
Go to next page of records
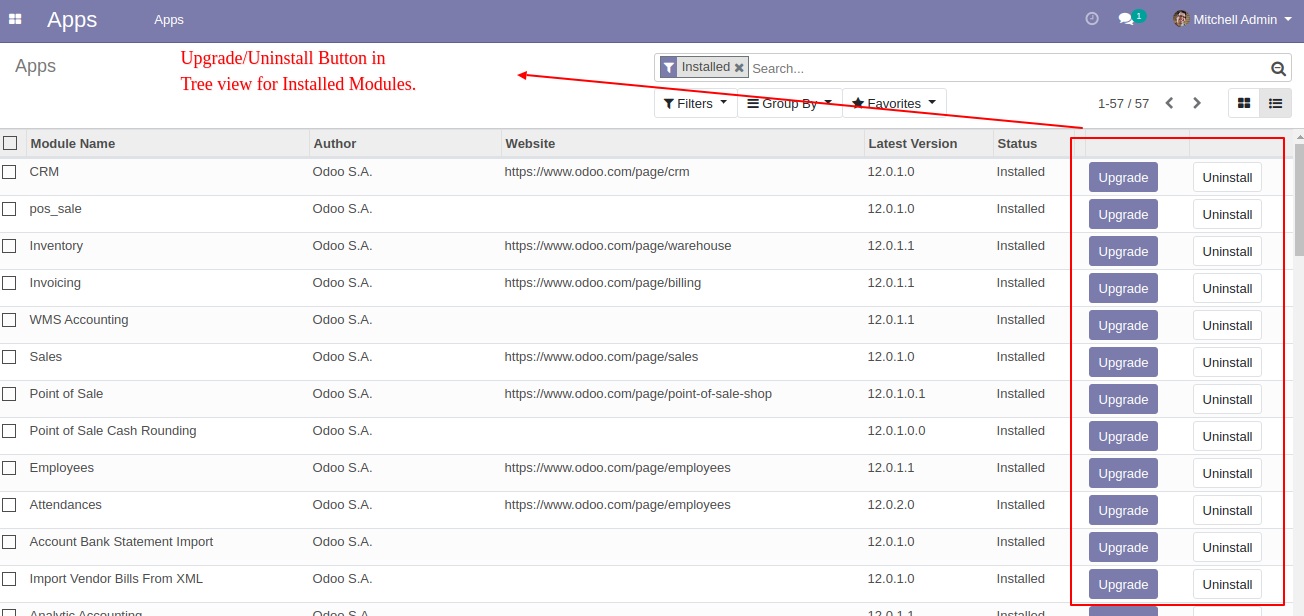pos(1197,103)
